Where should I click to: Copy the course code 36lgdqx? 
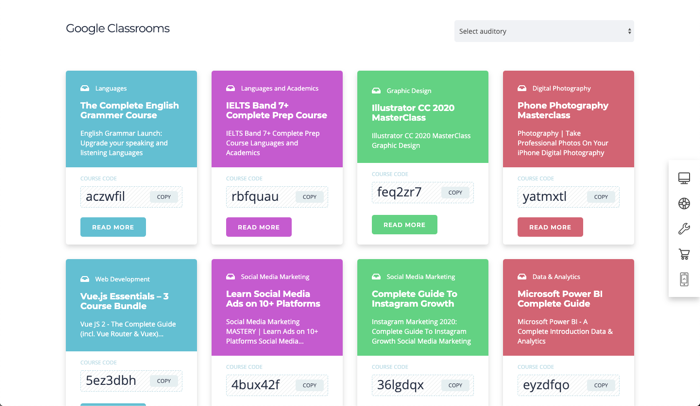(x=455, y=385)
